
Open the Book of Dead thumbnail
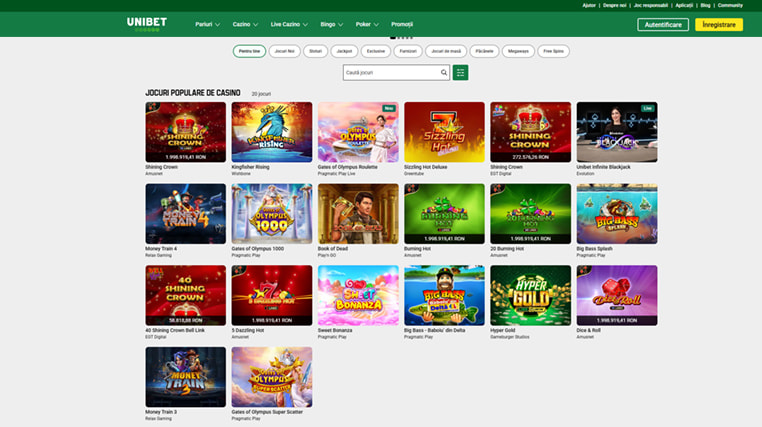tap(358, 214)
